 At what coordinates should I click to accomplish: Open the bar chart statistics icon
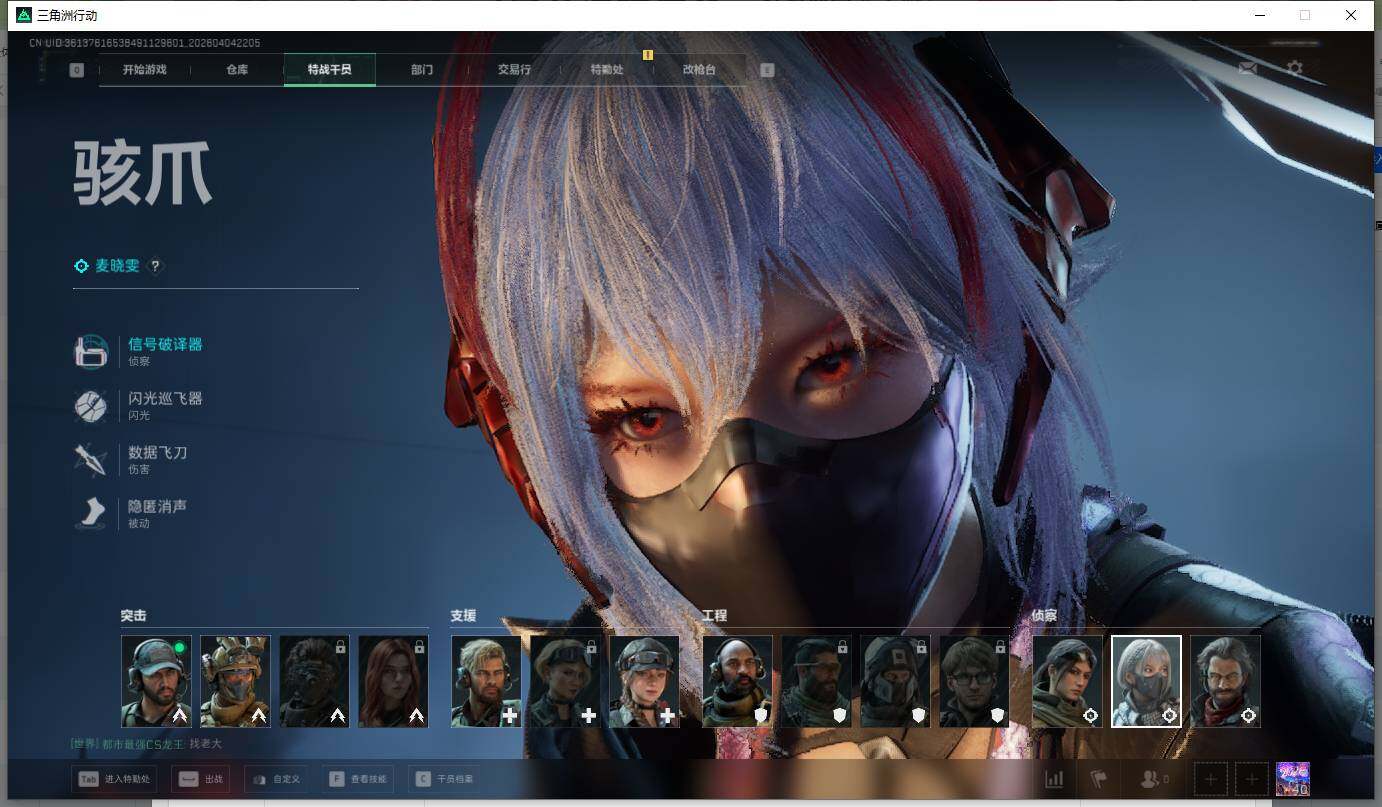pos(1054,779)
